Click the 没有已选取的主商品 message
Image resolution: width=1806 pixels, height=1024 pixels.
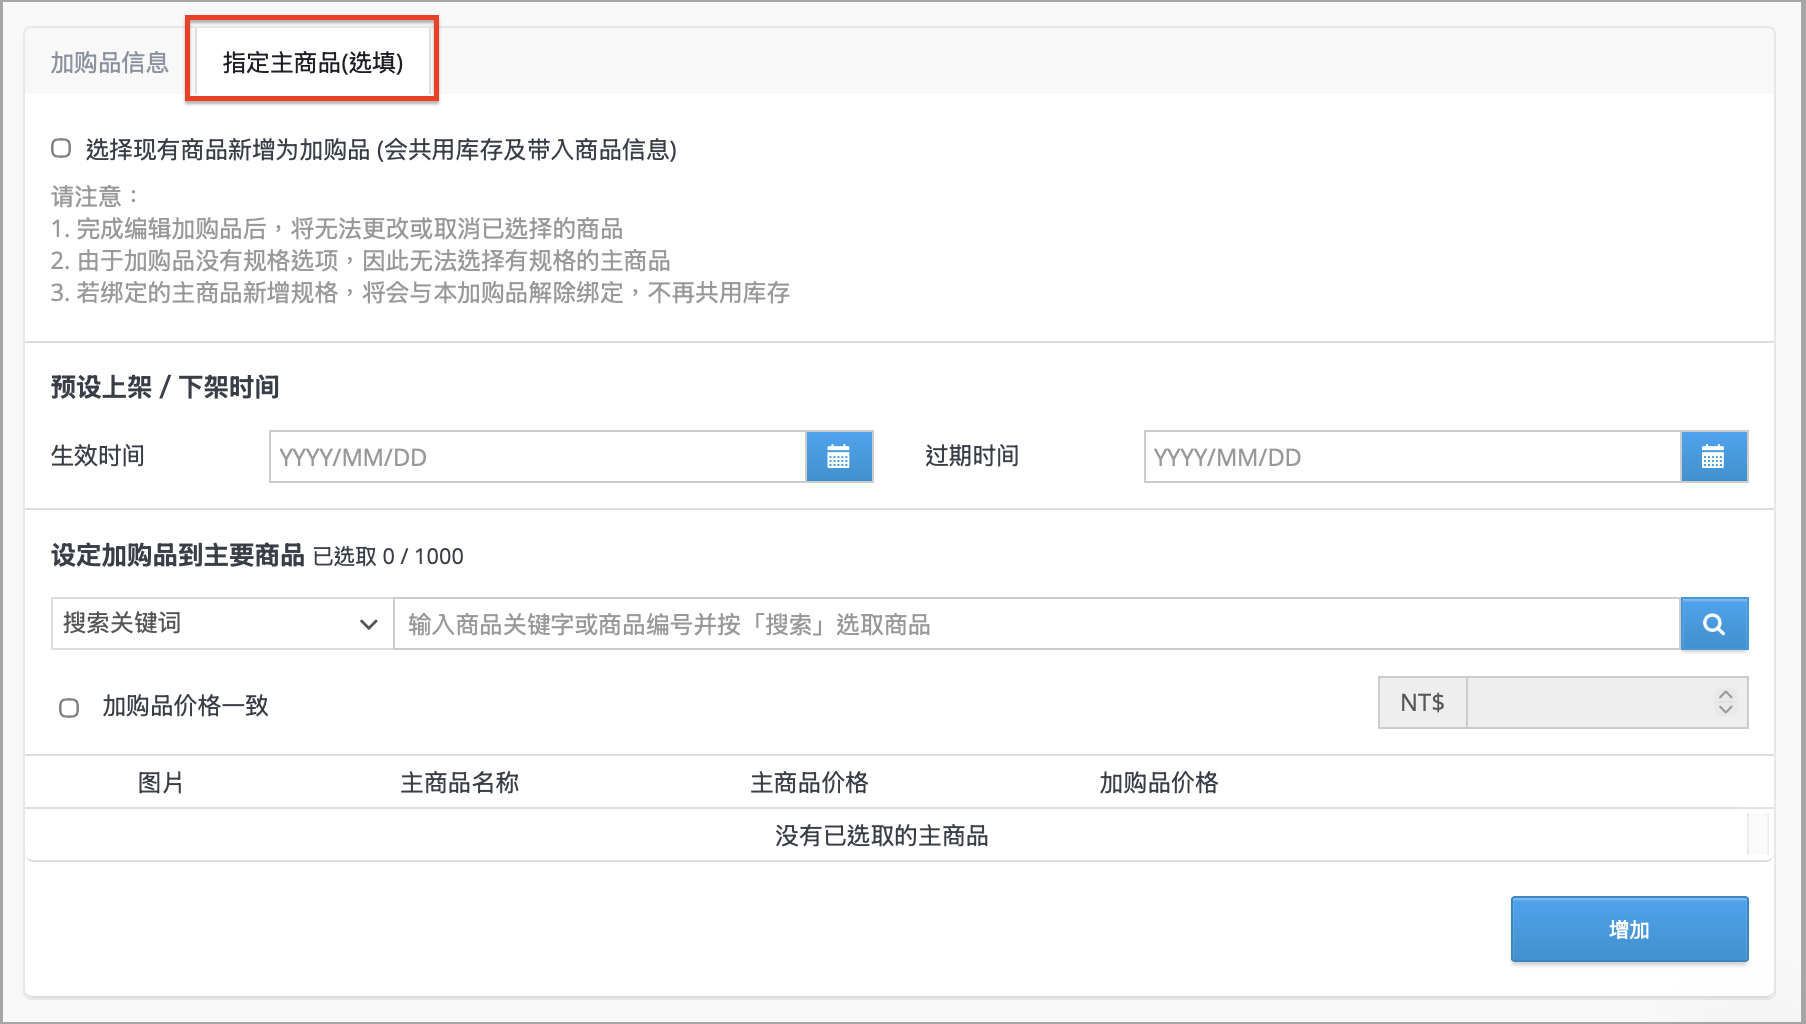click(x=881, y=836)
